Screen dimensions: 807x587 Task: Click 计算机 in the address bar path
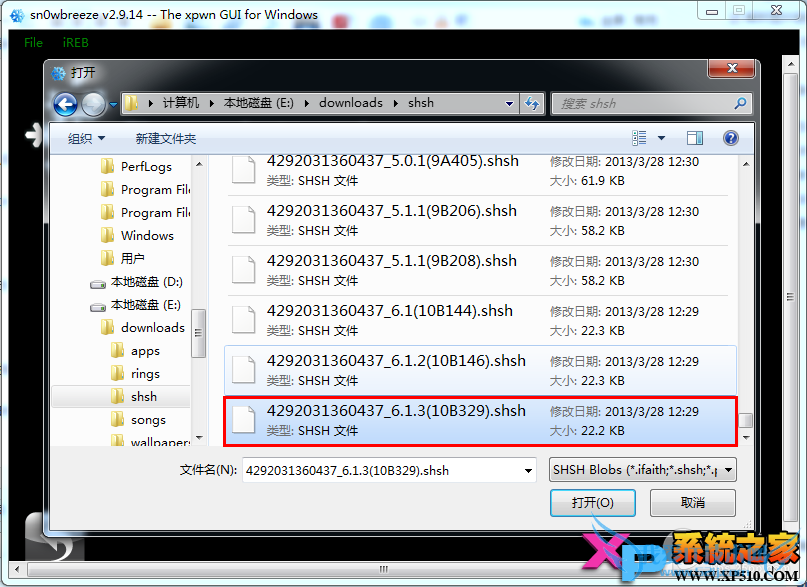[x=181, y=103]
